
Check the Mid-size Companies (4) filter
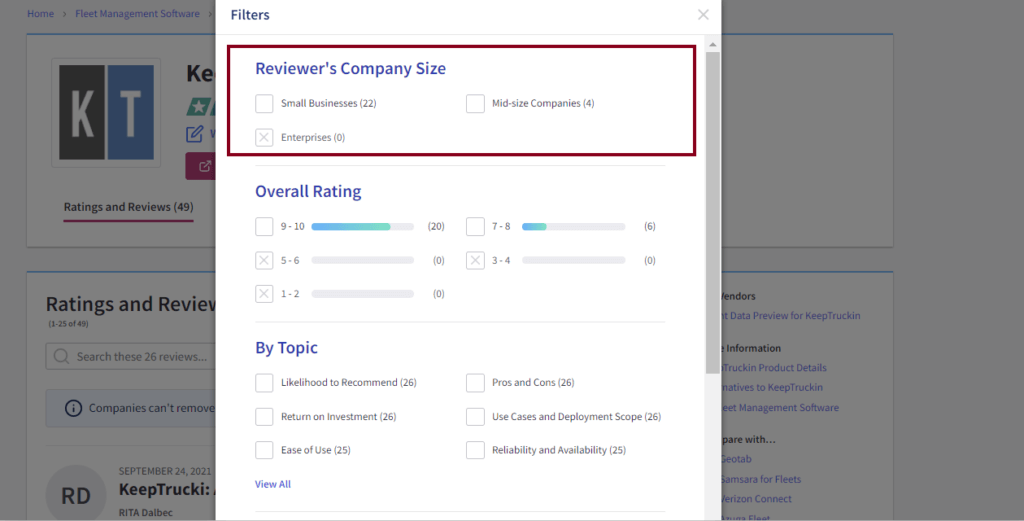pos(475,103)
